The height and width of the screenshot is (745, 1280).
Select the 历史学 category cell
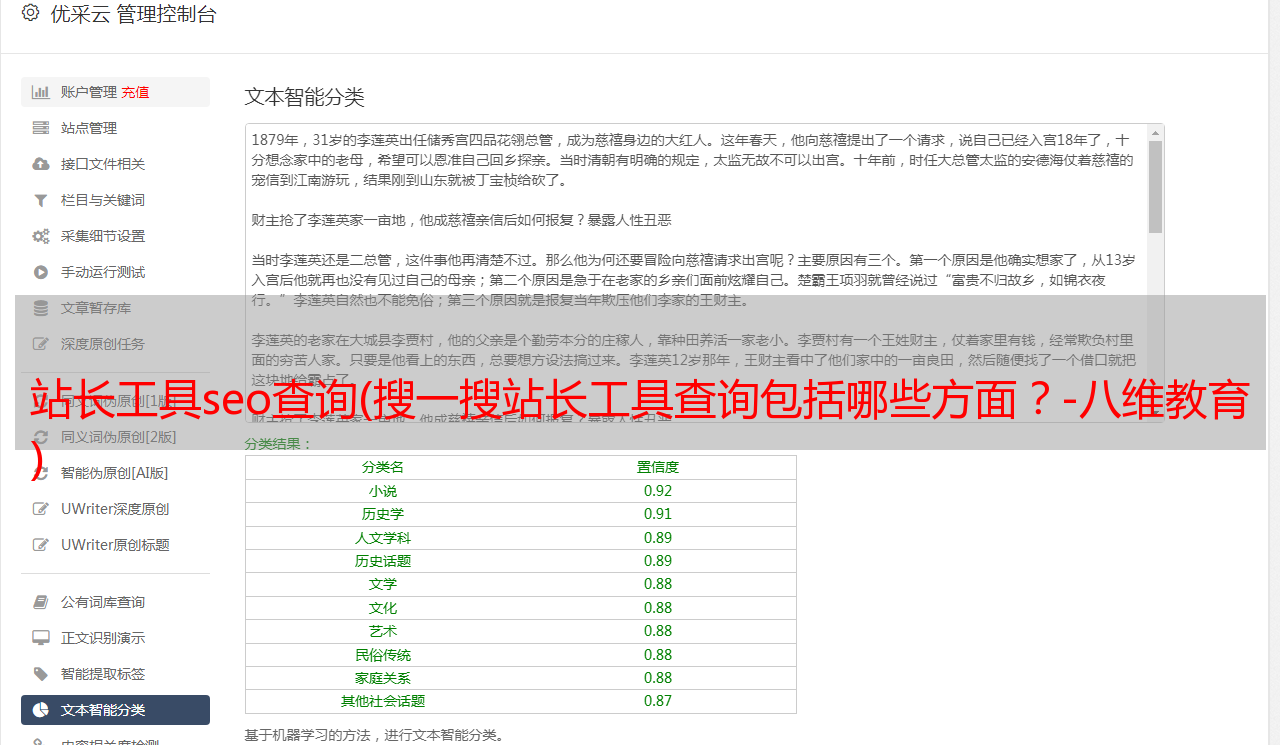tap(383, 514)
